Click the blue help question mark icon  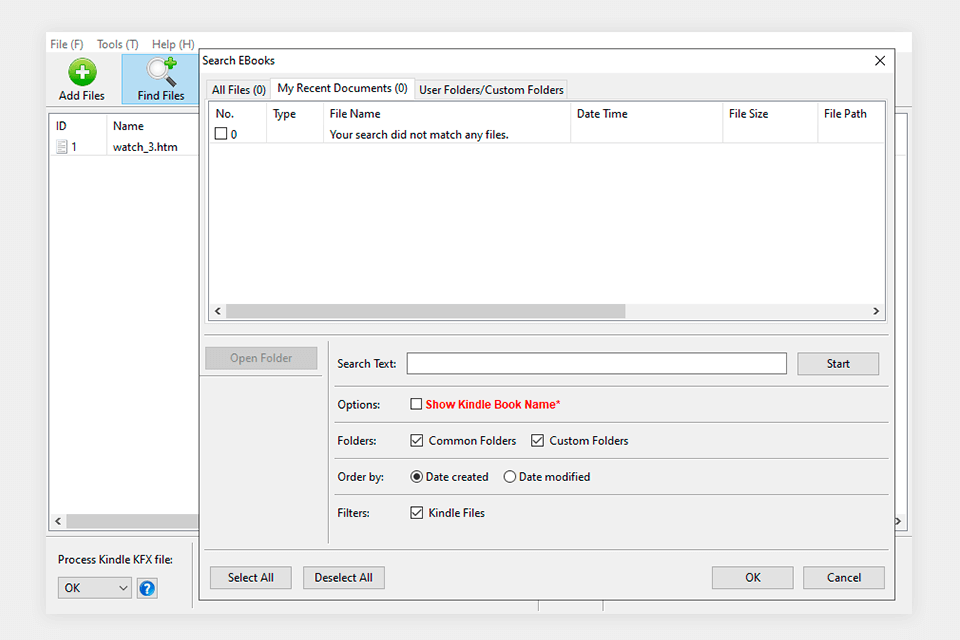(x=147, y=588)
